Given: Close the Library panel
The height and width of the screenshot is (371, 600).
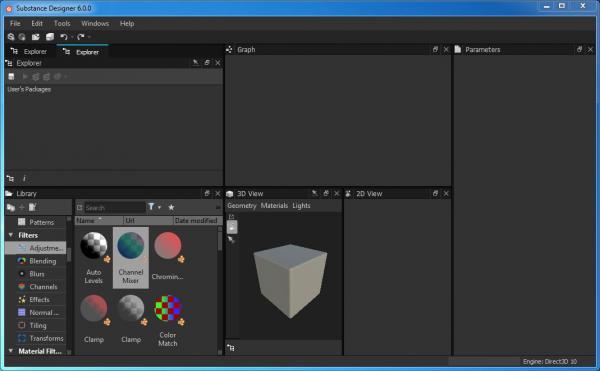Looking at the screenshot, I should [x=218, y=194].
